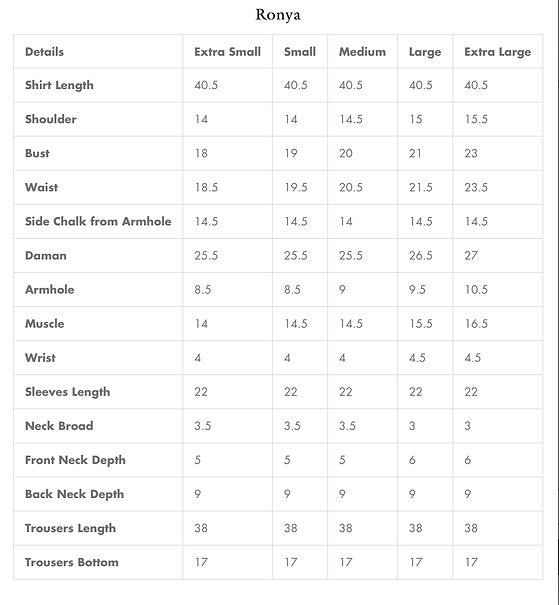Click the Daman row label
Image resolution: width=559 pixels, height=605 pixels.
(x=46, y=255)
